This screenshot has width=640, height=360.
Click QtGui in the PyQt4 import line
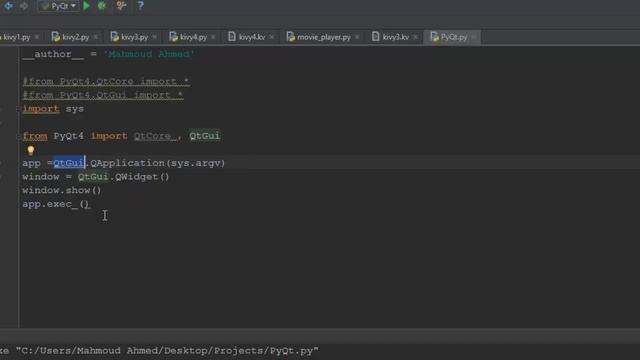pyautogui.click(x=204, y=136)
